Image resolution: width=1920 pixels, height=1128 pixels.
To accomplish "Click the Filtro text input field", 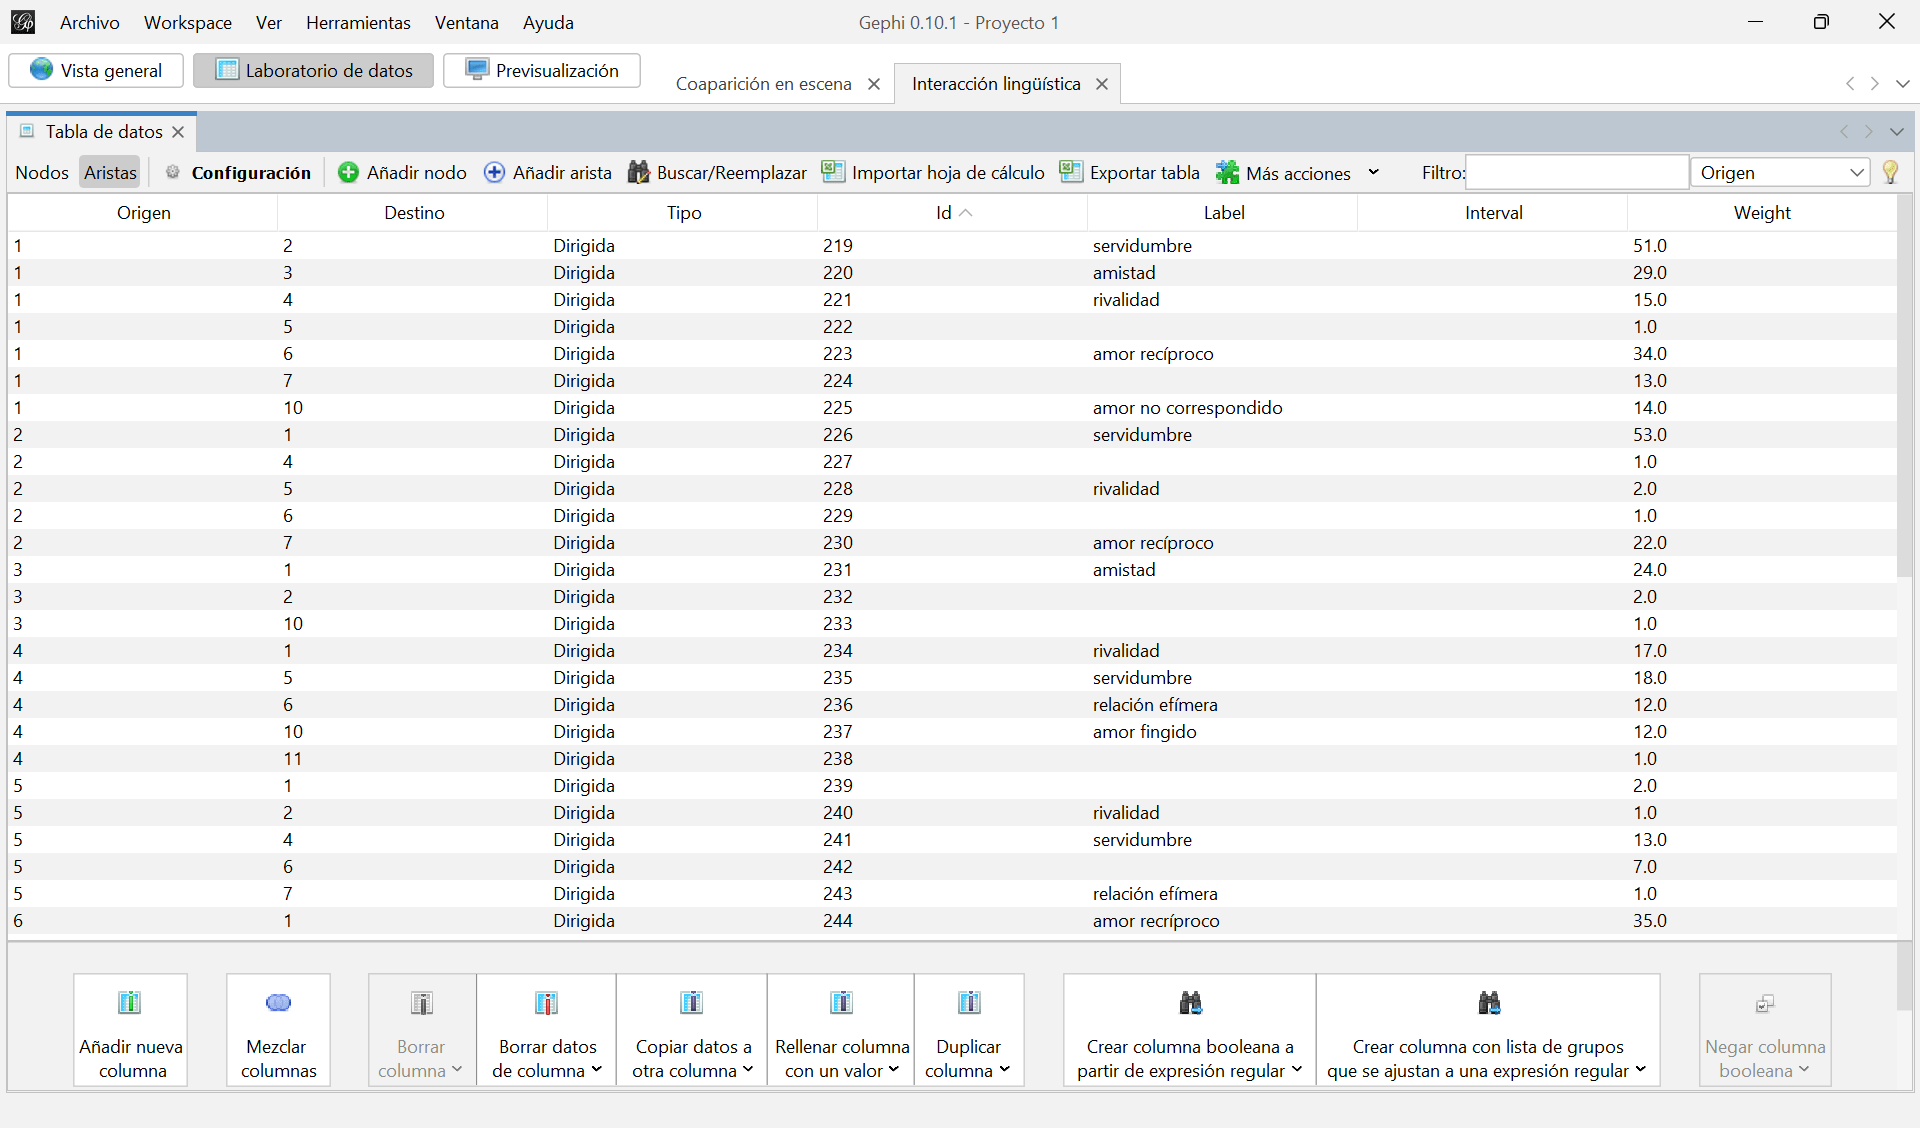I will 1576,173.
